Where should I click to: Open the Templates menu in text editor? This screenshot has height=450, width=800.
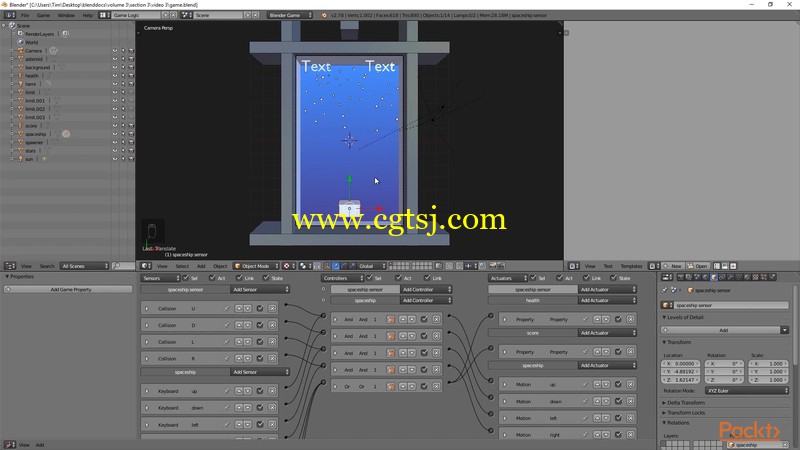pyautogui.click(x=631, y=266)
